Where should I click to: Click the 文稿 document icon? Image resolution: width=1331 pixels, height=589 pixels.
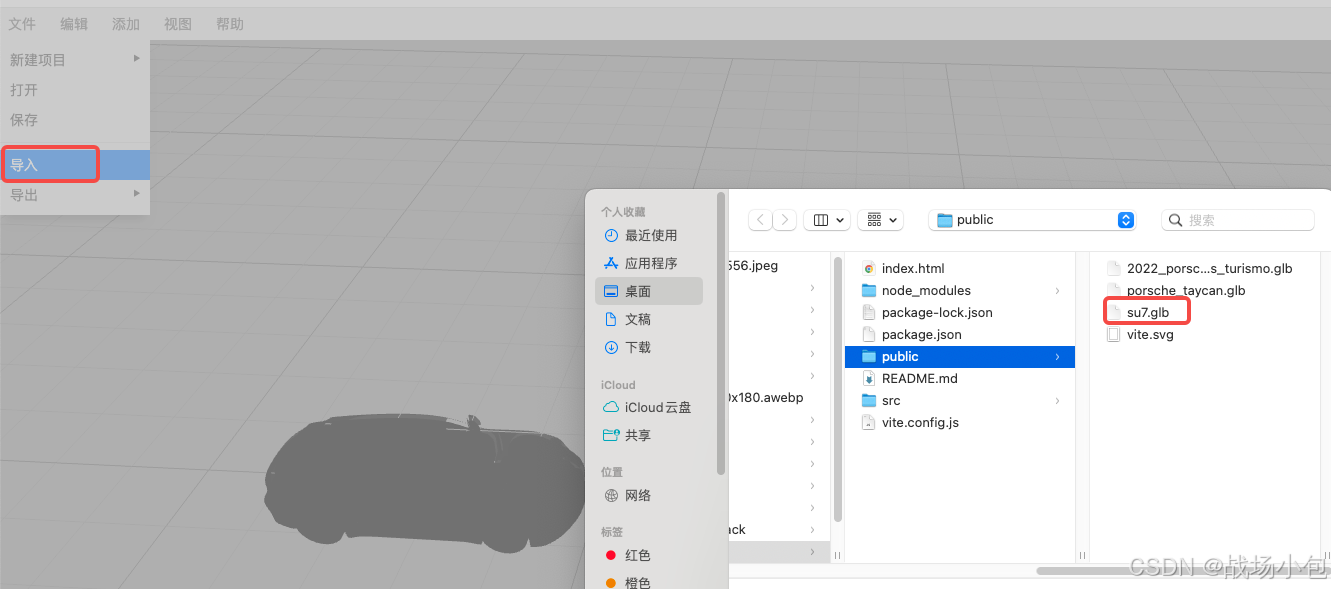(x=612, y=319)
